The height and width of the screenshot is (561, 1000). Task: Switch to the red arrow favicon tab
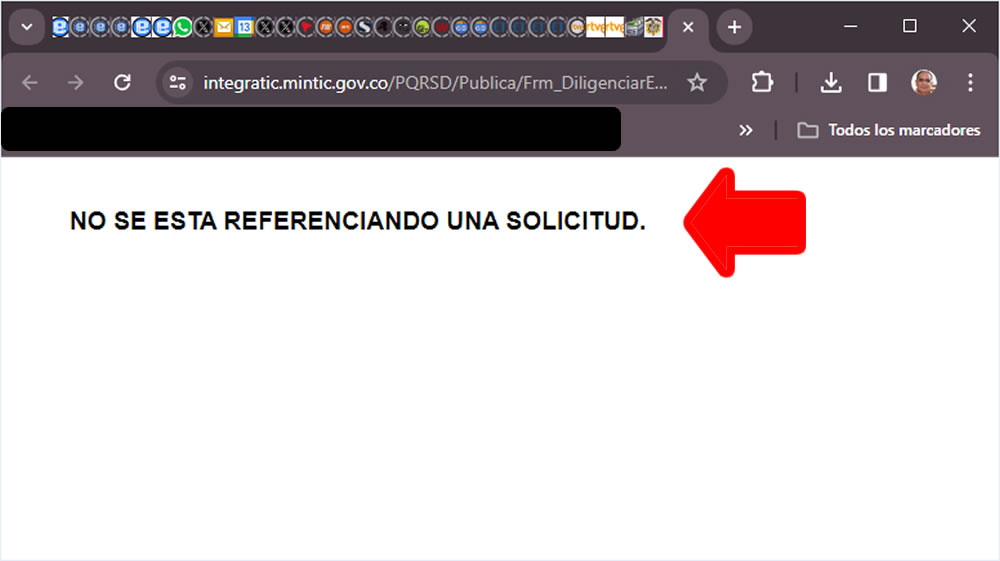point(305,27)
